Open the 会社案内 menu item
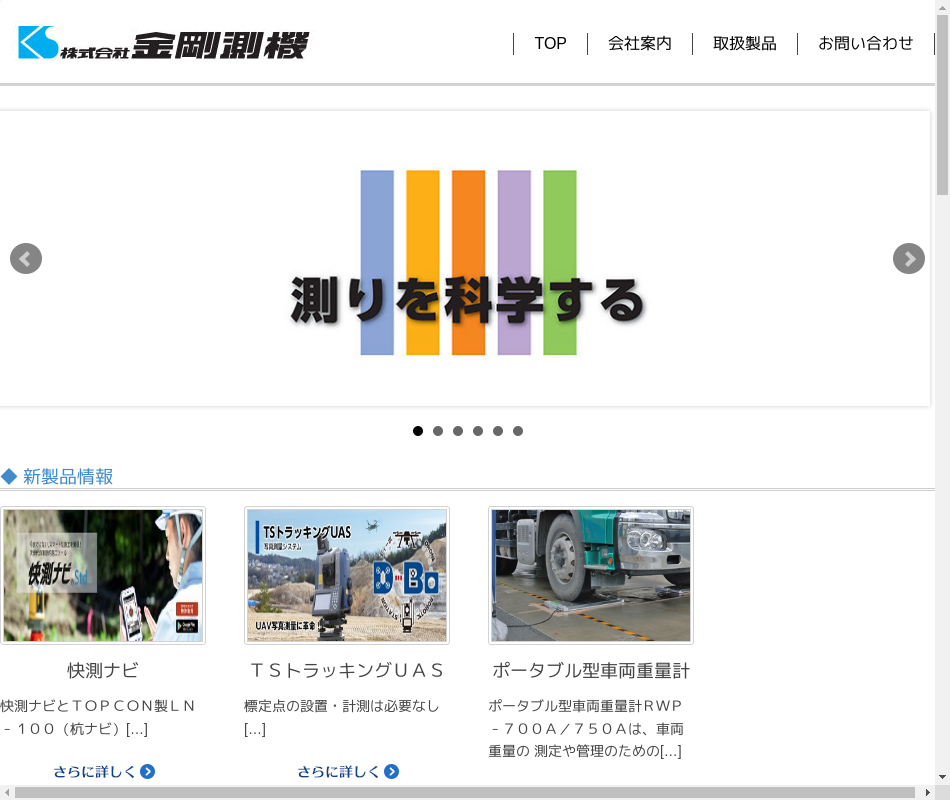The width and height of the screenshot is (950, 800). [640, 44]
